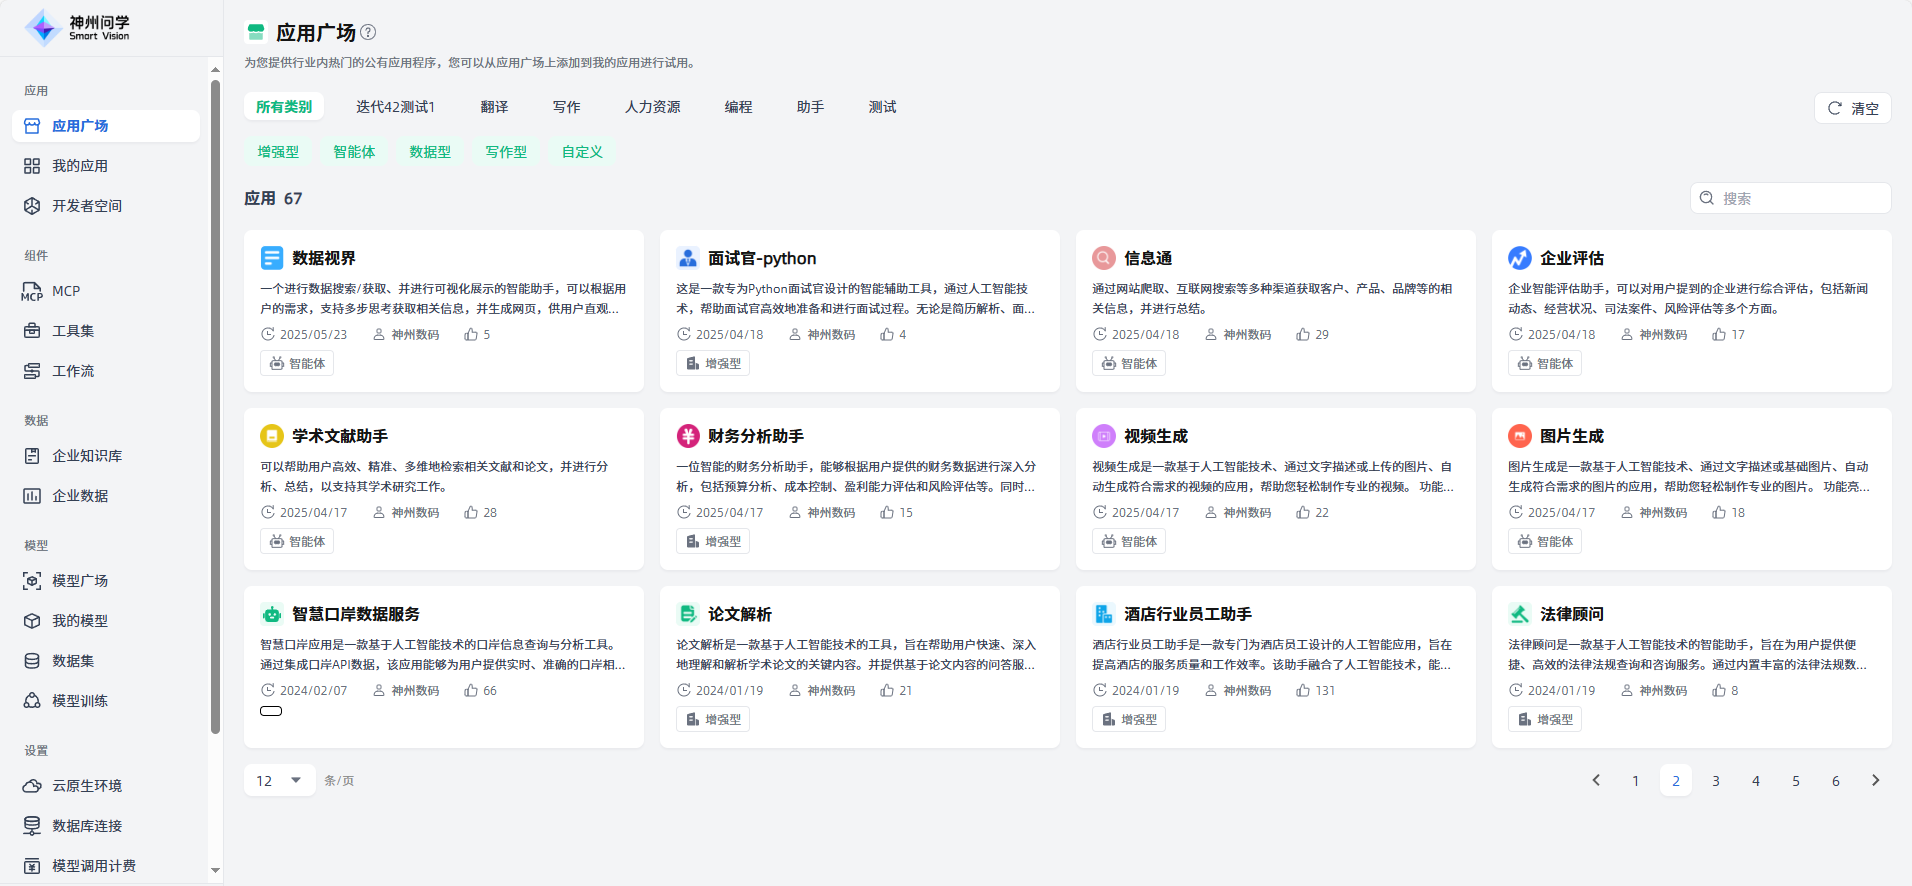The width and height of the screenshot is (1912, 886).
Task: Open the MCP sidebar icon
Action: [32, 291]
